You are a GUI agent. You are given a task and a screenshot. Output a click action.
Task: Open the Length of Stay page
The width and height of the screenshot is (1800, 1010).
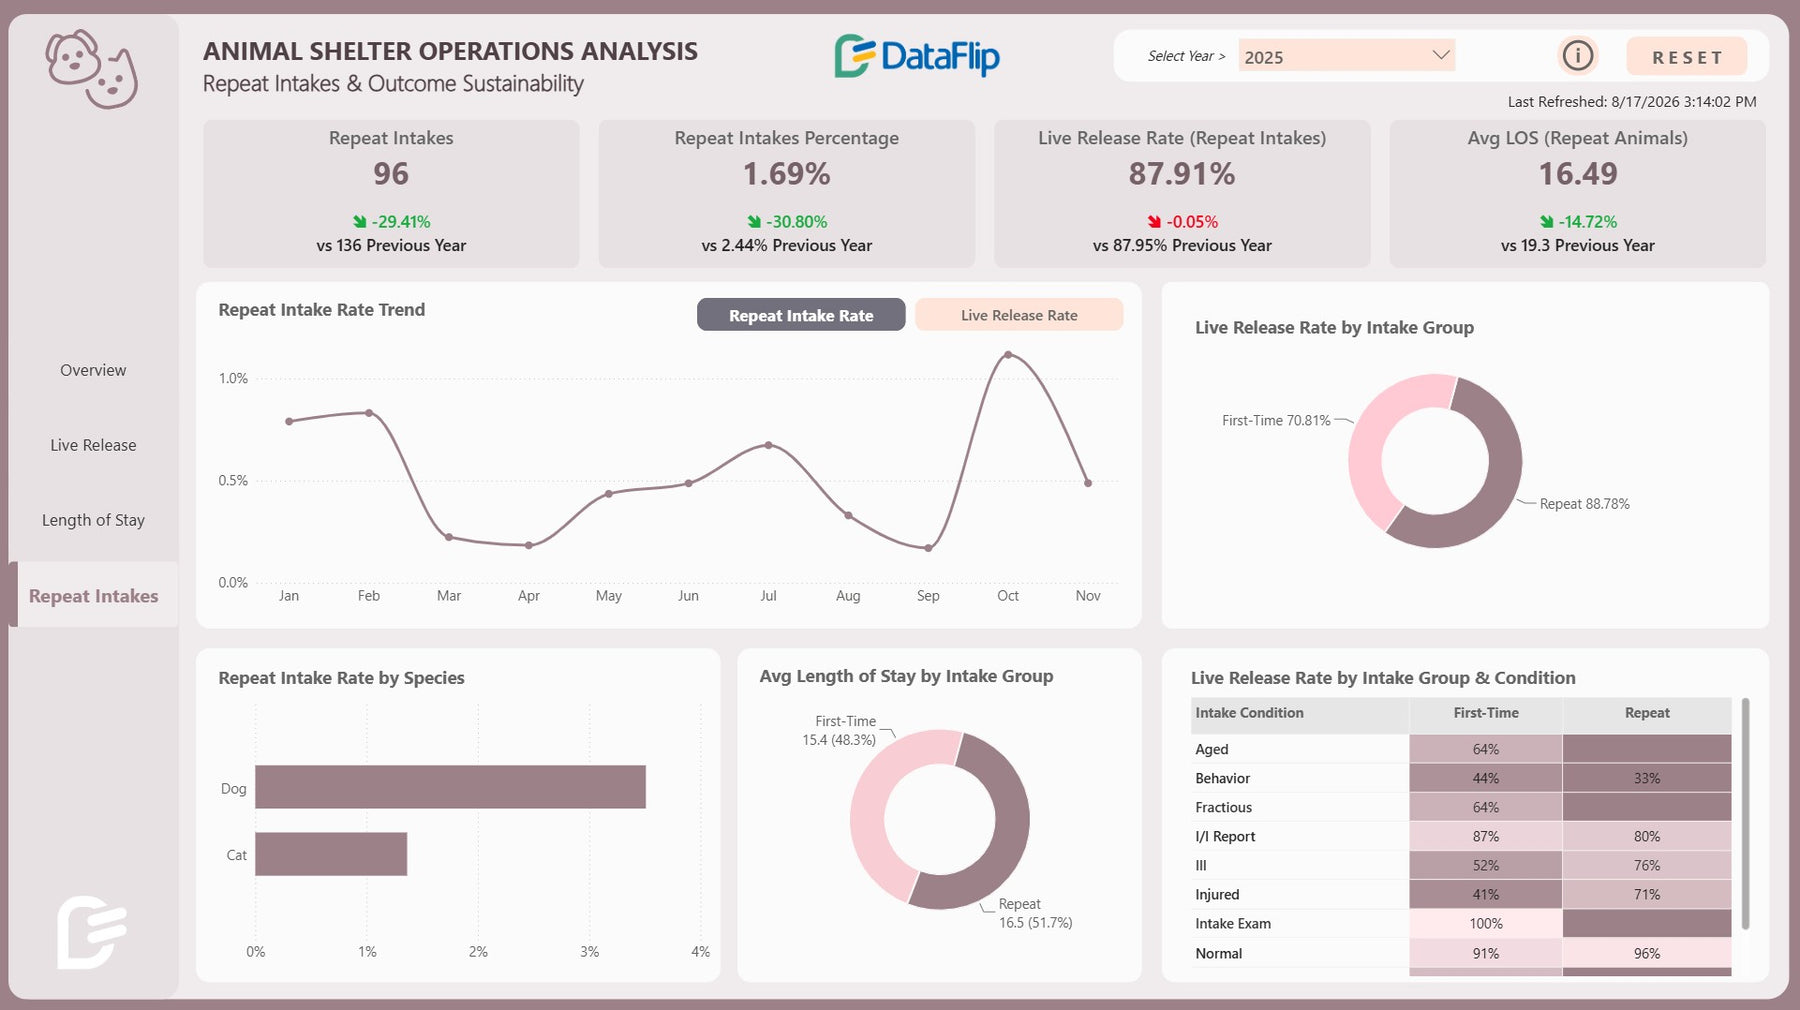click(x=93, y=520)
